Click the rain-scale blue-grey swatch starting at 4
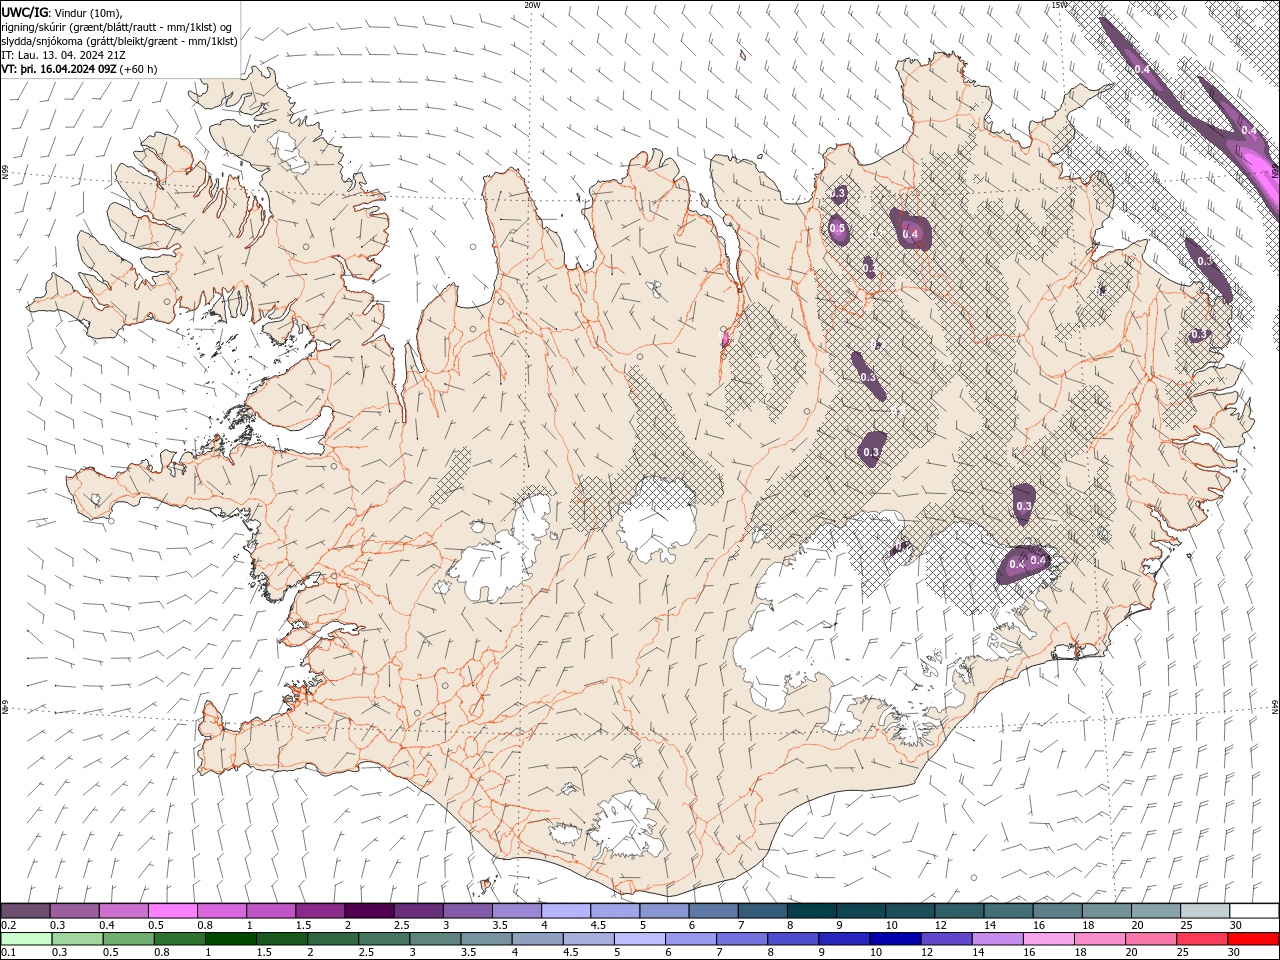 point(538,939)
